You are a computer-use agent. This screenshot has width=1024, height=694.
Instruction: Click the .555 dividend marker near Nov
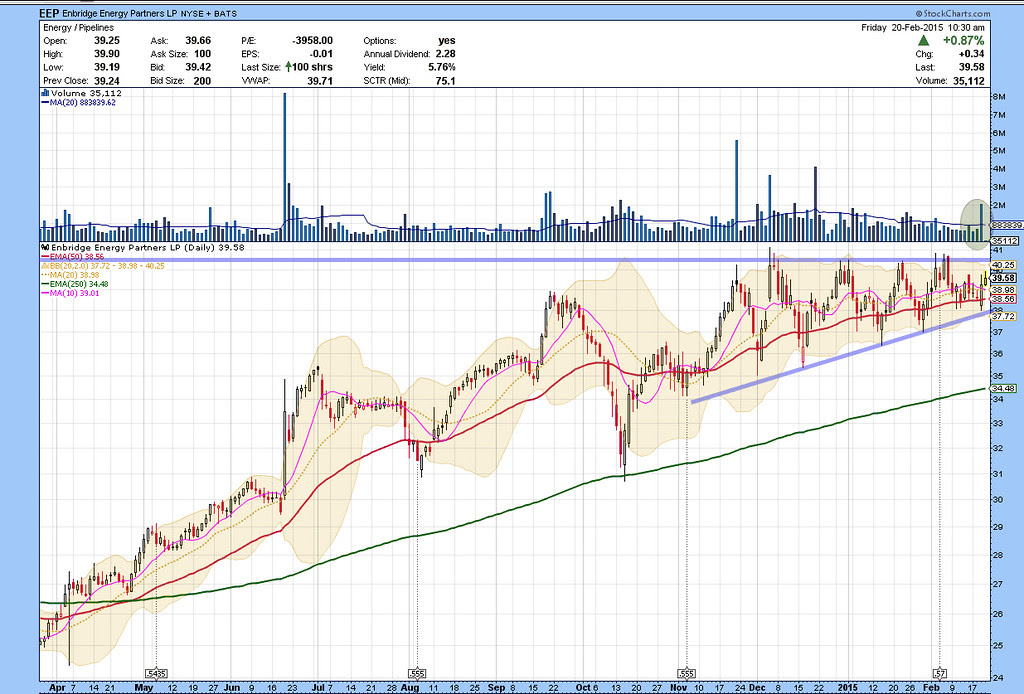686,673
